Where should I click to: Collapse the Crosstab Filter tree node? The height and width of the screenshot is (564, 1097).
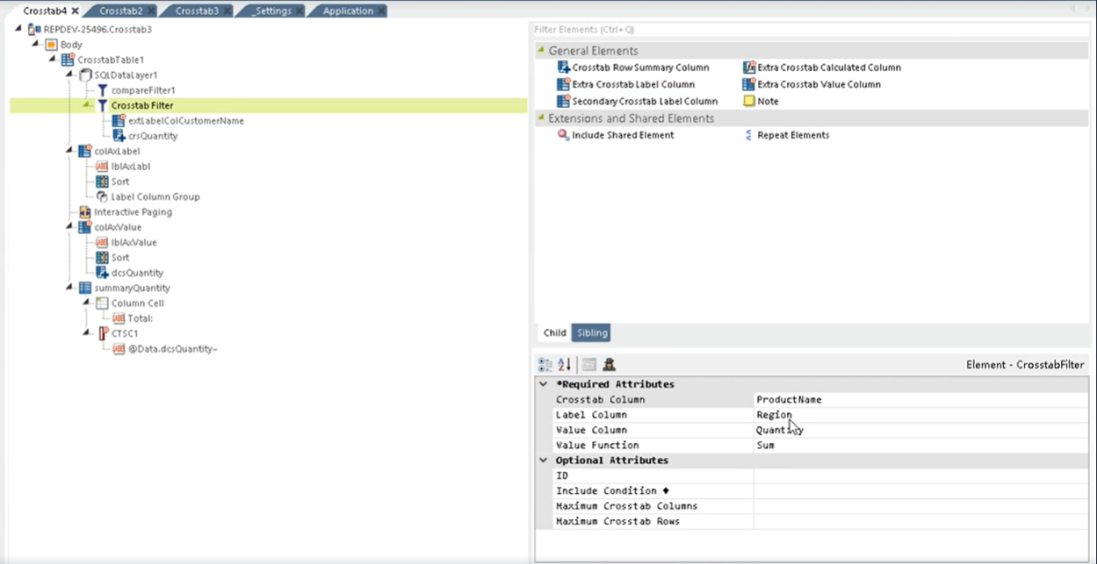pos(87,106)
